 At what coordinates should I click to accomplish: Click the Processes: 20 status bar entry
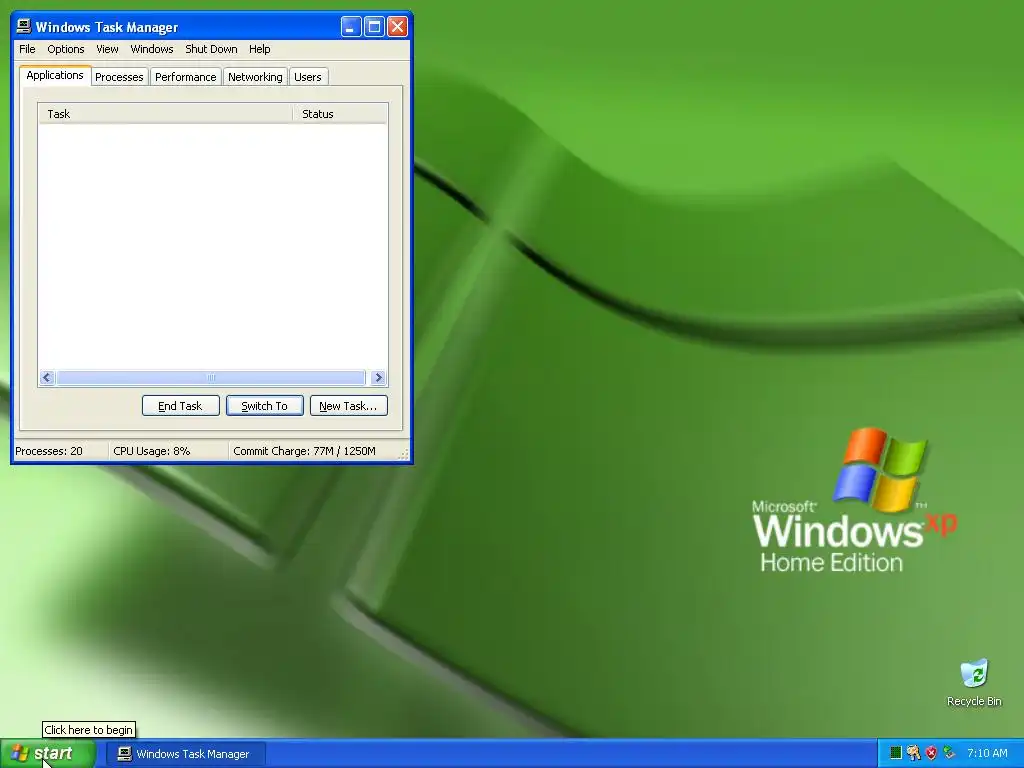tap(49, 451)
